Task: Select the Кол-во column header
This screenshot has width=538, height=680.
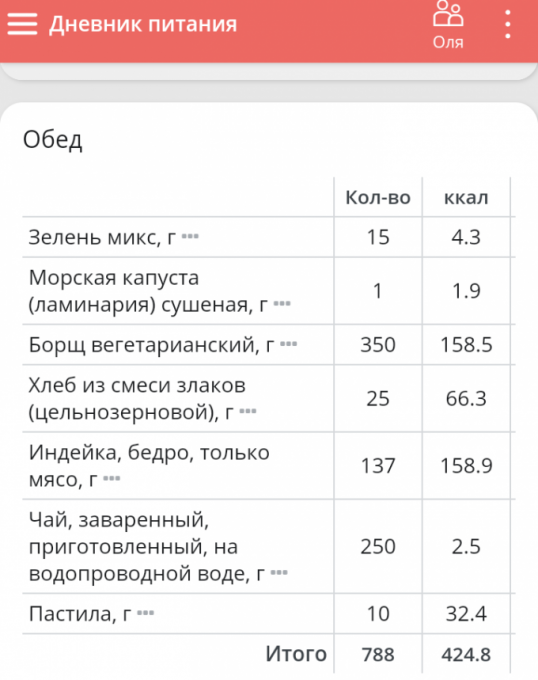Action: [x=378, y=198]
